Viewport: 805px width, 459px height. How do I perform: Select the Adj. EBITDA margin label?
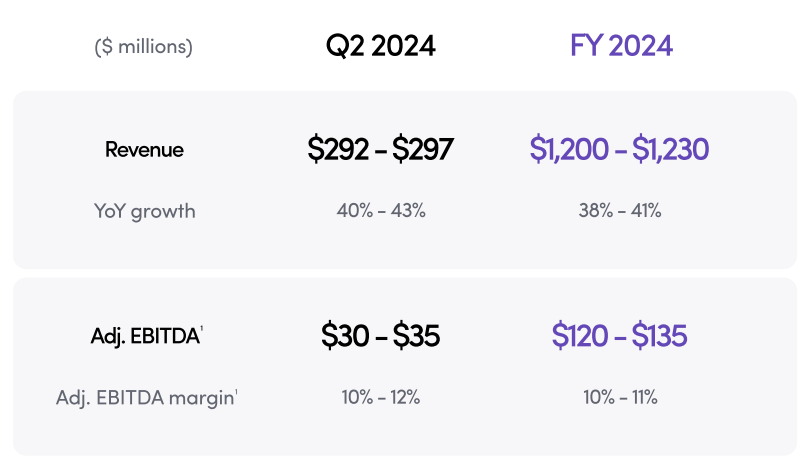pyautogui.click(x=144, y=397)
